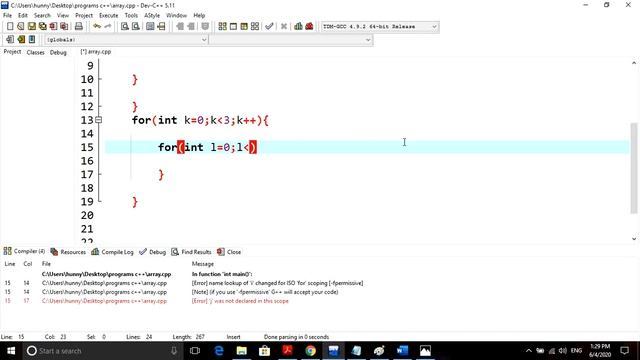The image size is (640, 360).
Task: Click the Close All toolbar icon
Action: pos(64,26)
